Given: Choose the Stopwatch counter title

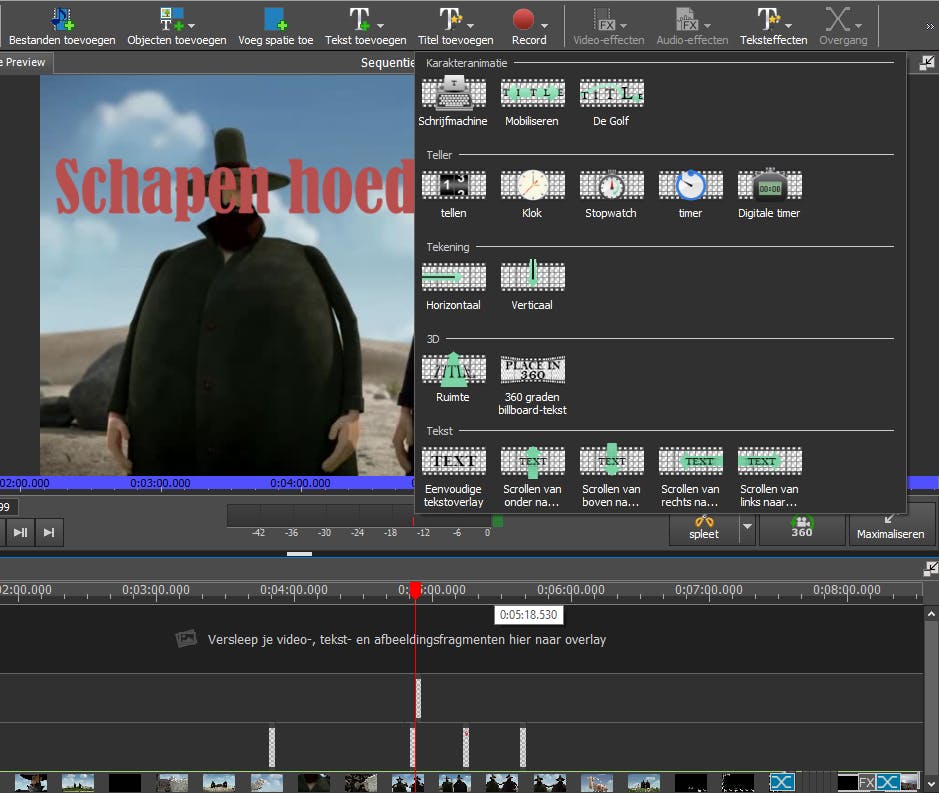Looking at the screenshot, I should (x=611, y=194).
